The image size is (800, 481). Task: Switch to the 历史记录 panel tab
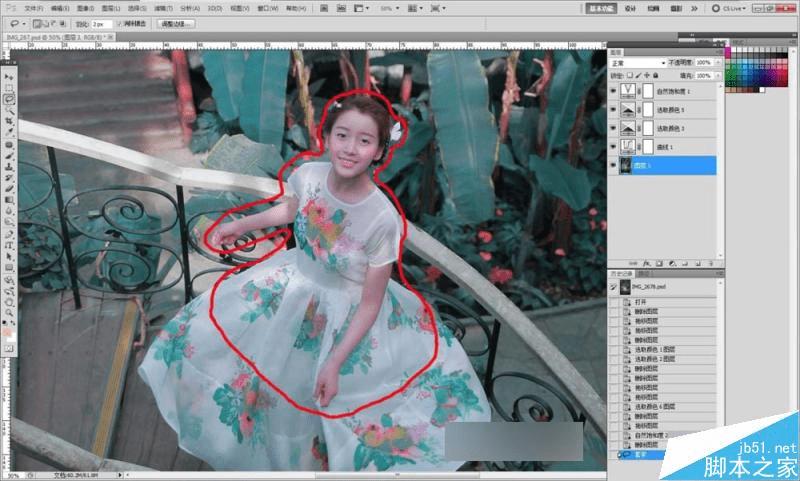pos(621,274)
